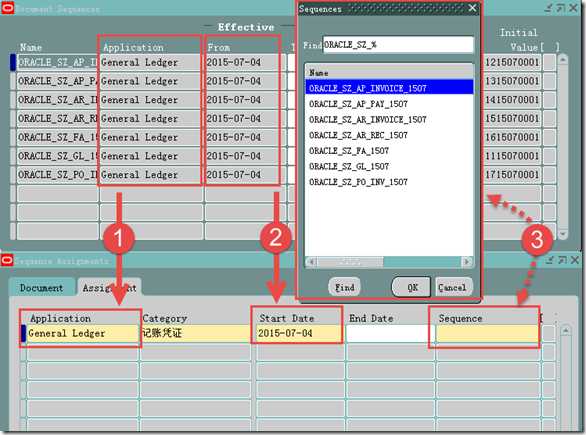Click the ORACLE_SZ_GL_1 name cell

pos(58,156)
